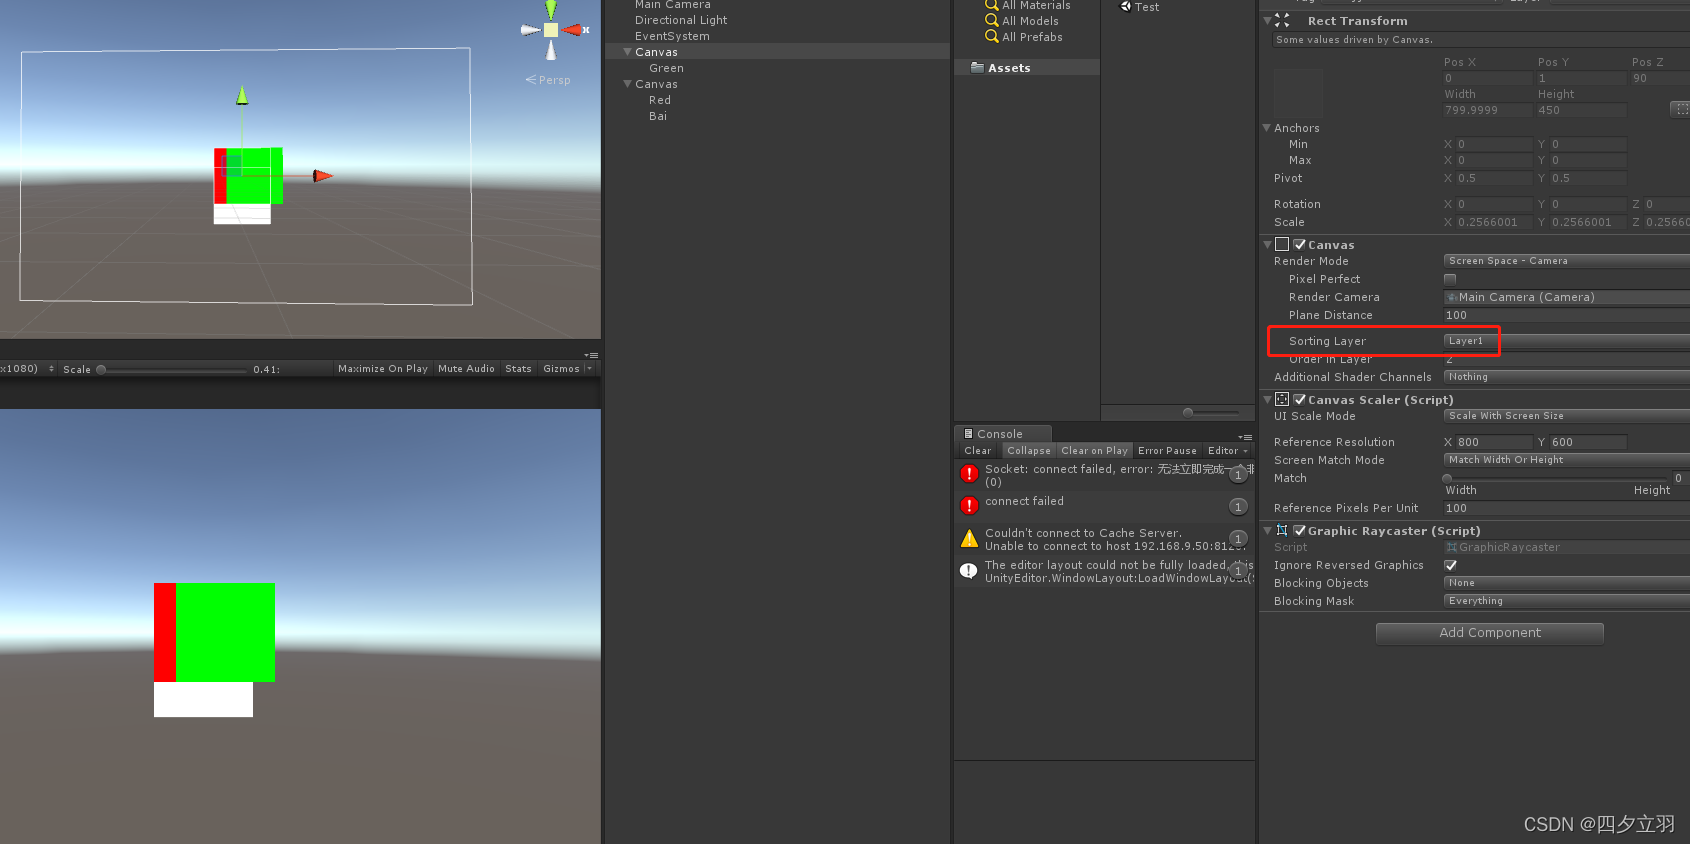This screenshot has height=844, width=1690.
Task: Select the All Models search filter
Action: click(x=1022, y=21)
